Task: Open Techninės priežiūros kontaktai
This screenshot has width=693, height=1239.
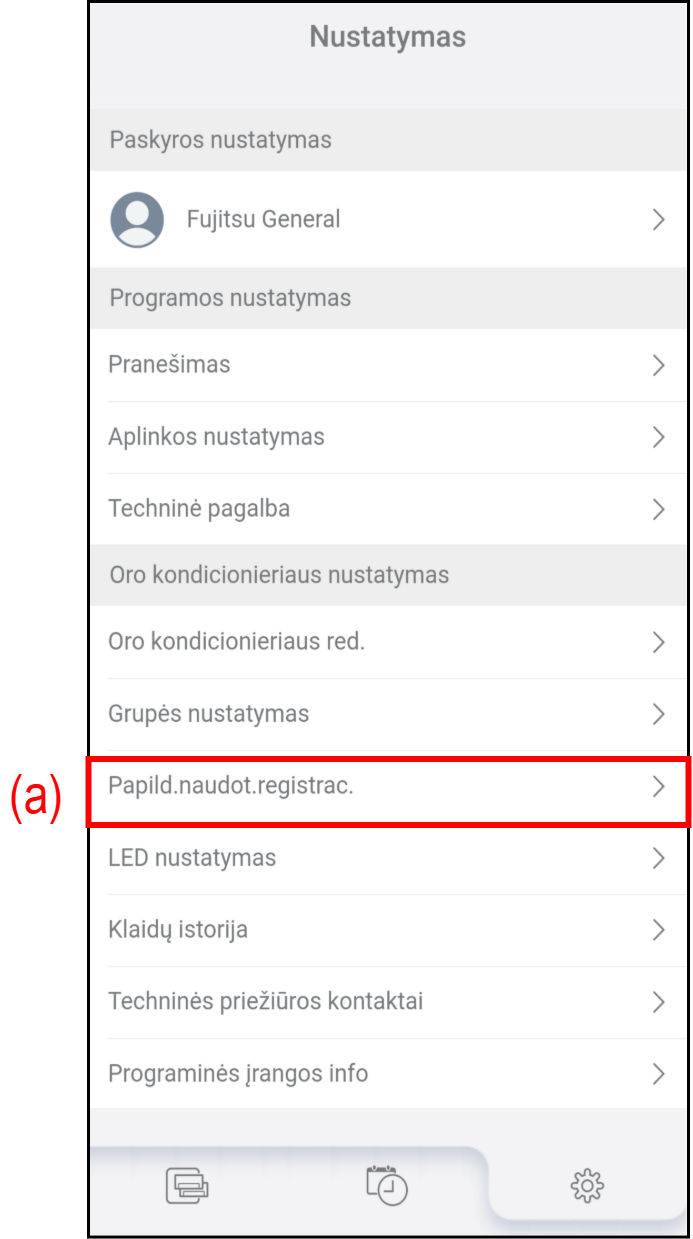Action: (388, 1002)
